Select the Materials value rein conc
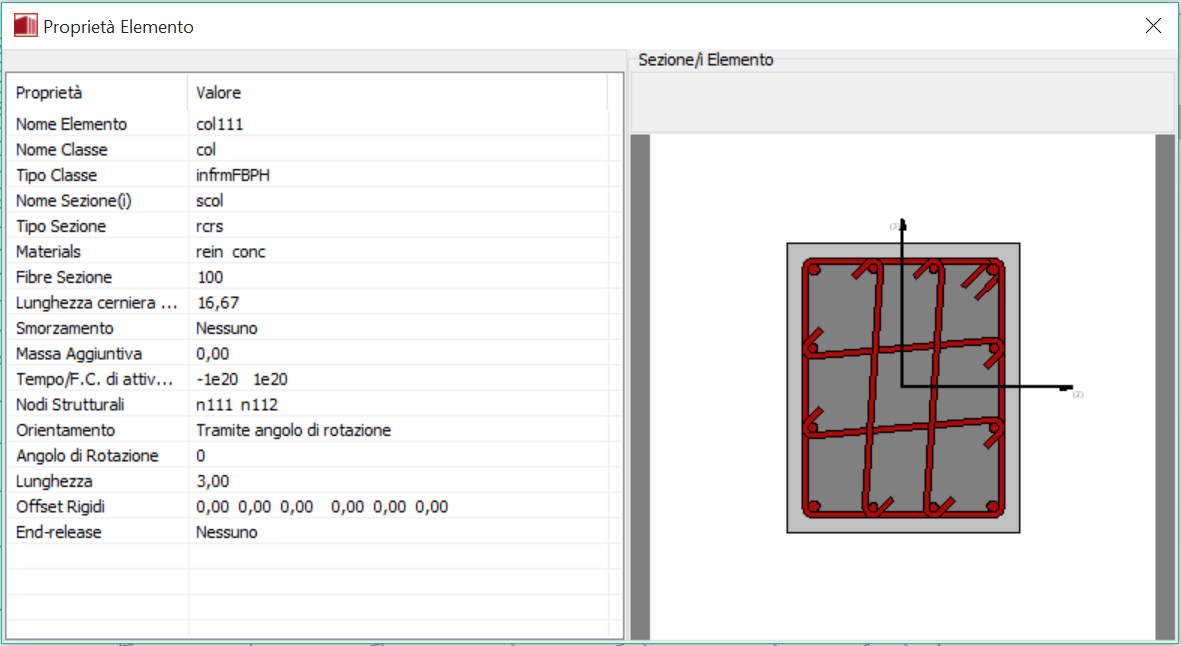This screenshot has width=1181, height=646. tap(231, 252)
